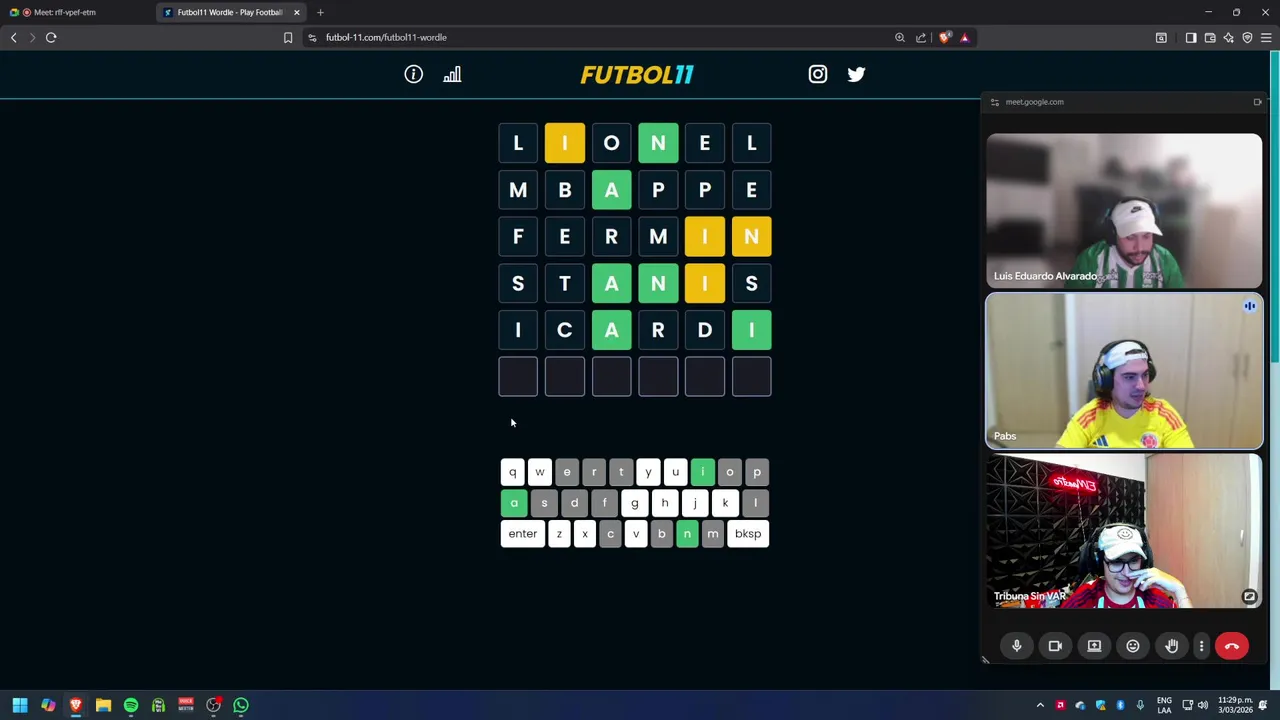Open Brave Wallet icon
Viewport: 1280px width, 720px height.
(x=1210, y=37)
